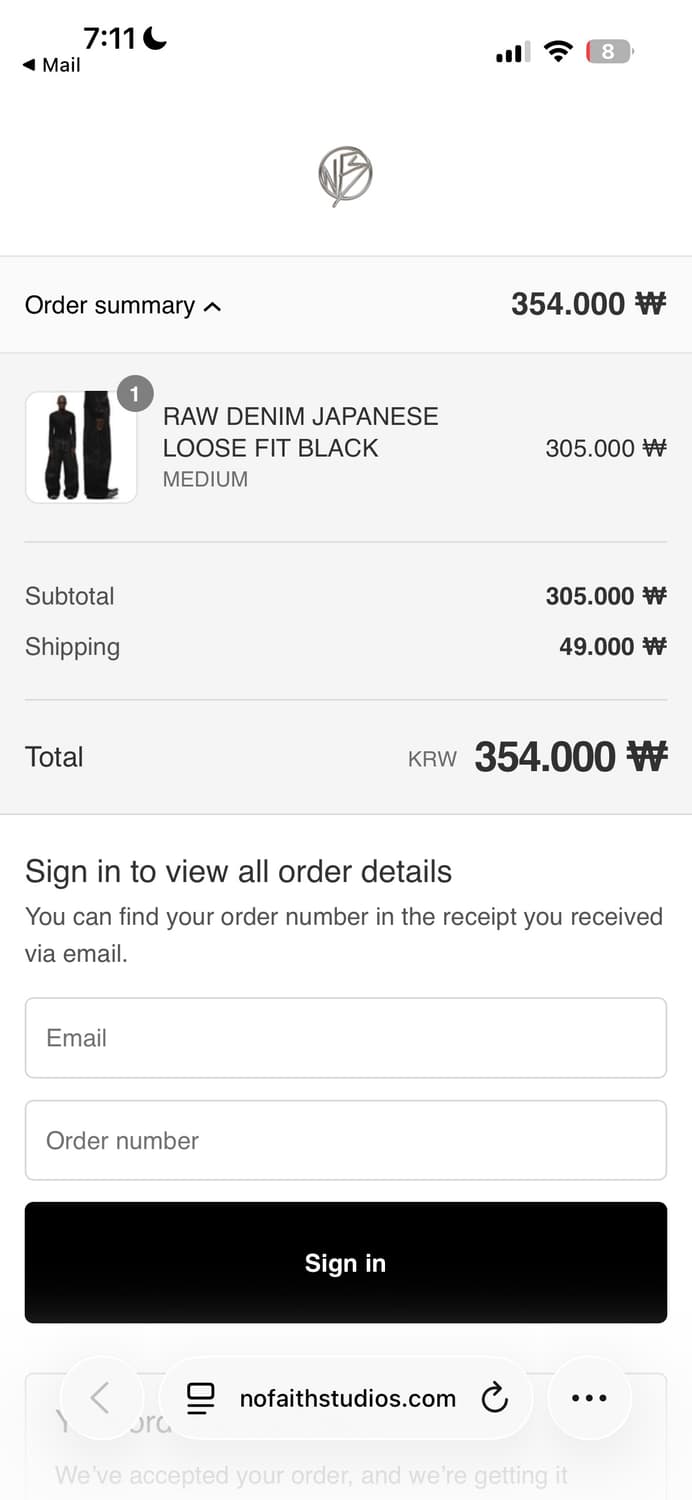Tap the quantity badge on the product photo
Viewport: 692px width, 1500px height.
click(x=135, y=393)
